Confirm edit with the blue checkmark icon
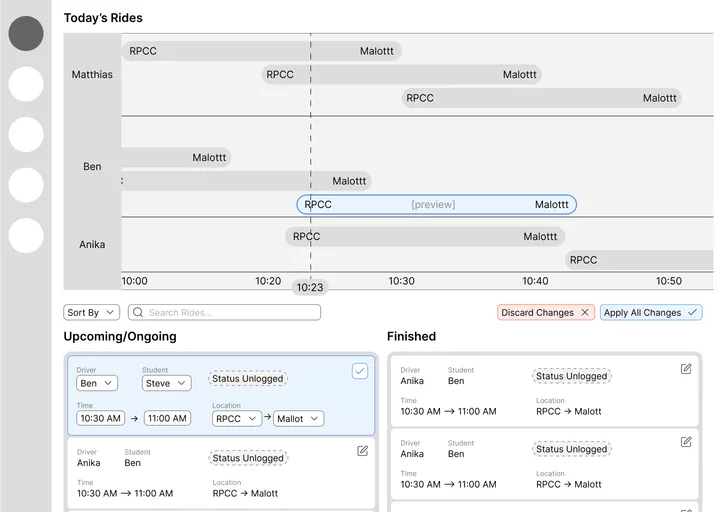 pyautogui.click(x=360, y=371)
